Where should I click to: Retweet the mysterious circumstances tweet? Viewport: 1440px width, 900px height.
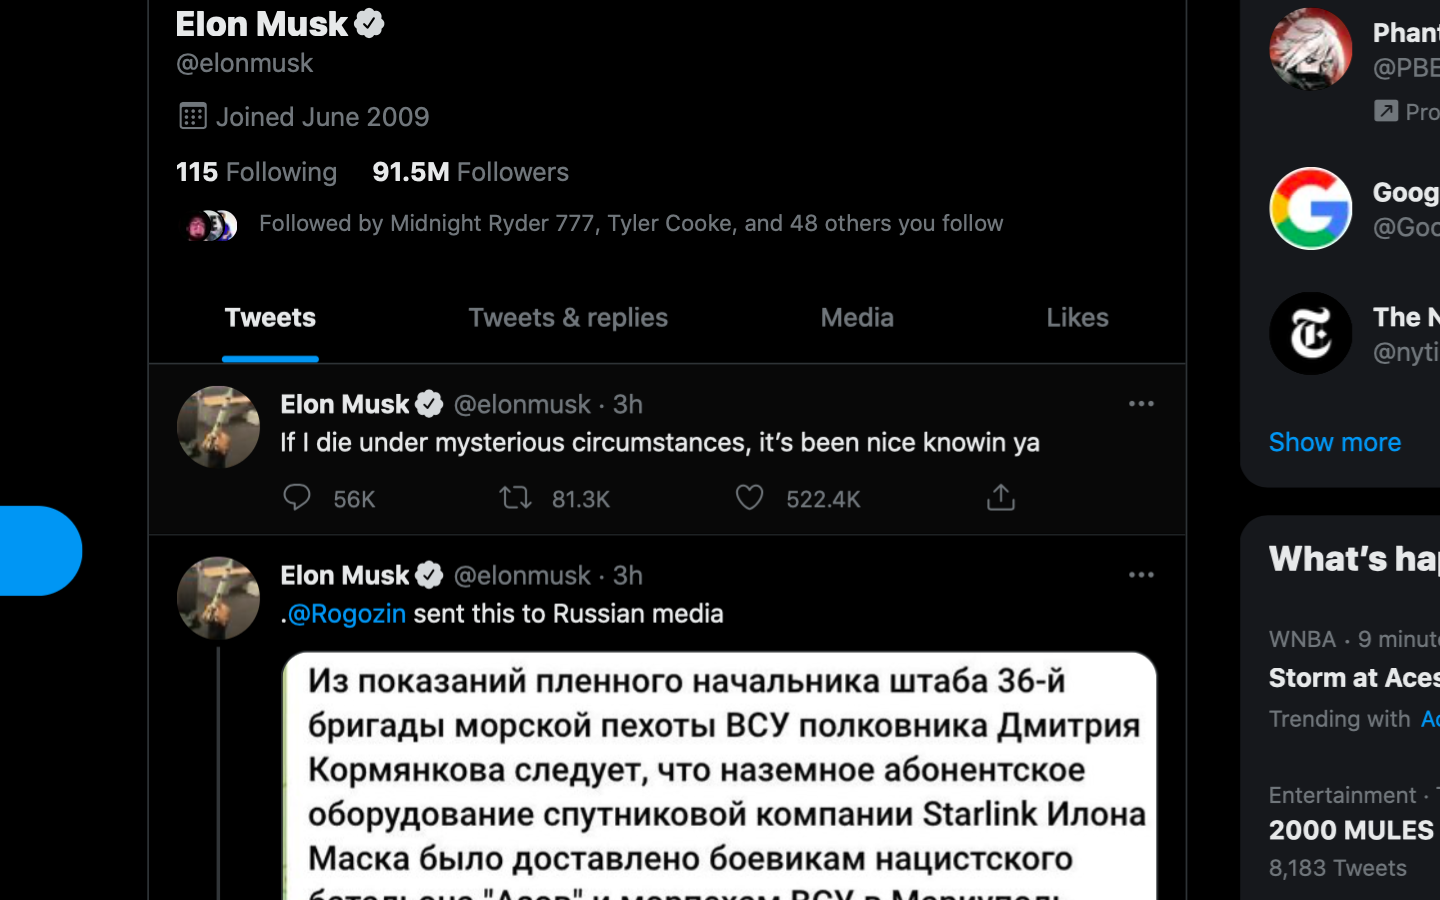(515, 497)
